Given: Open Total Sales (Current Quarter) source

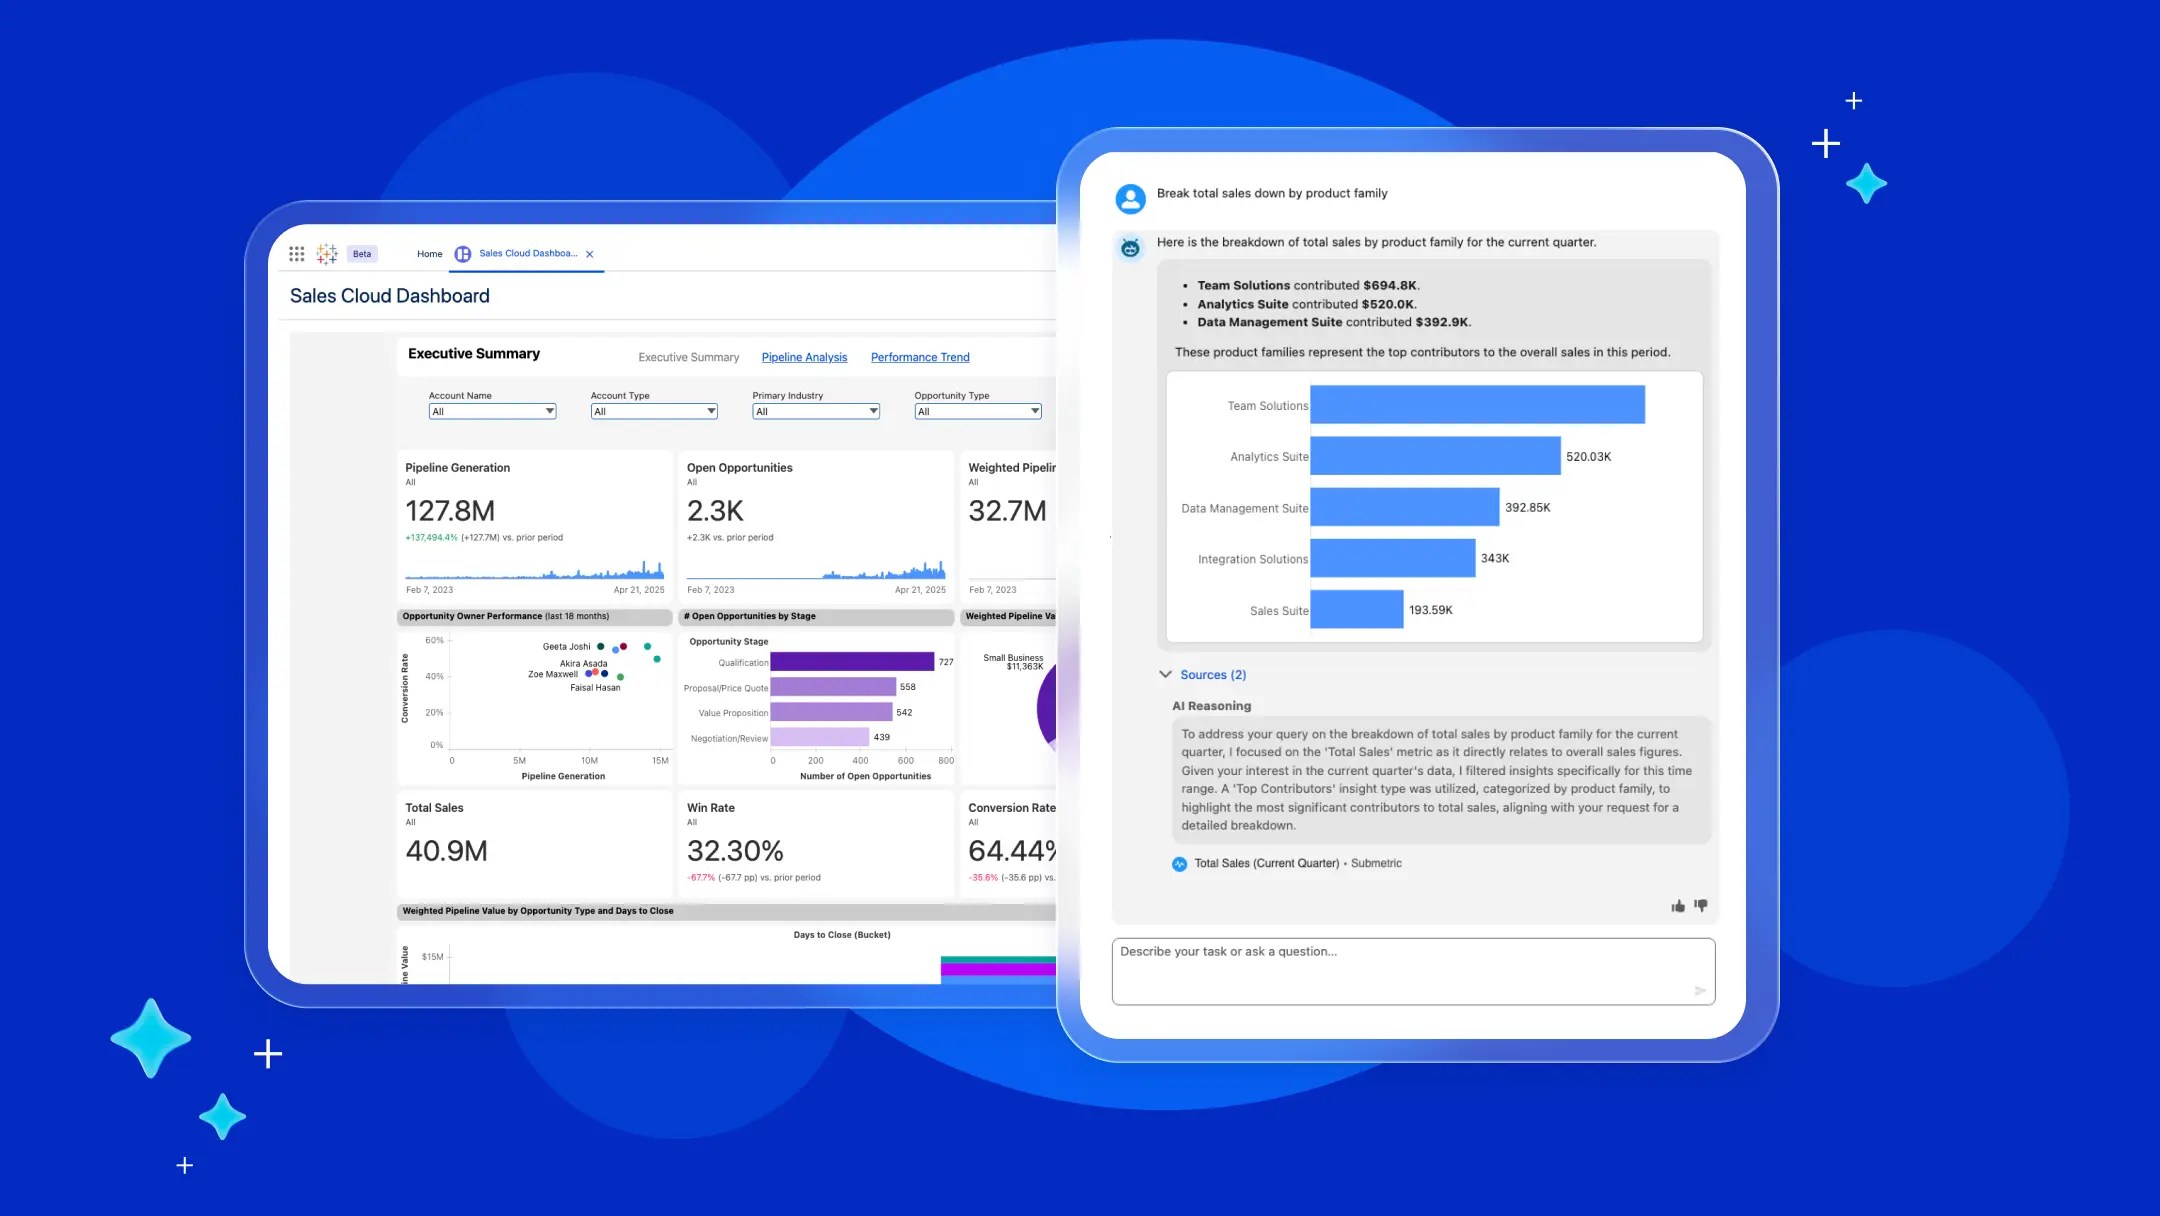Looking at the screenshot, I should [1266, 863].
